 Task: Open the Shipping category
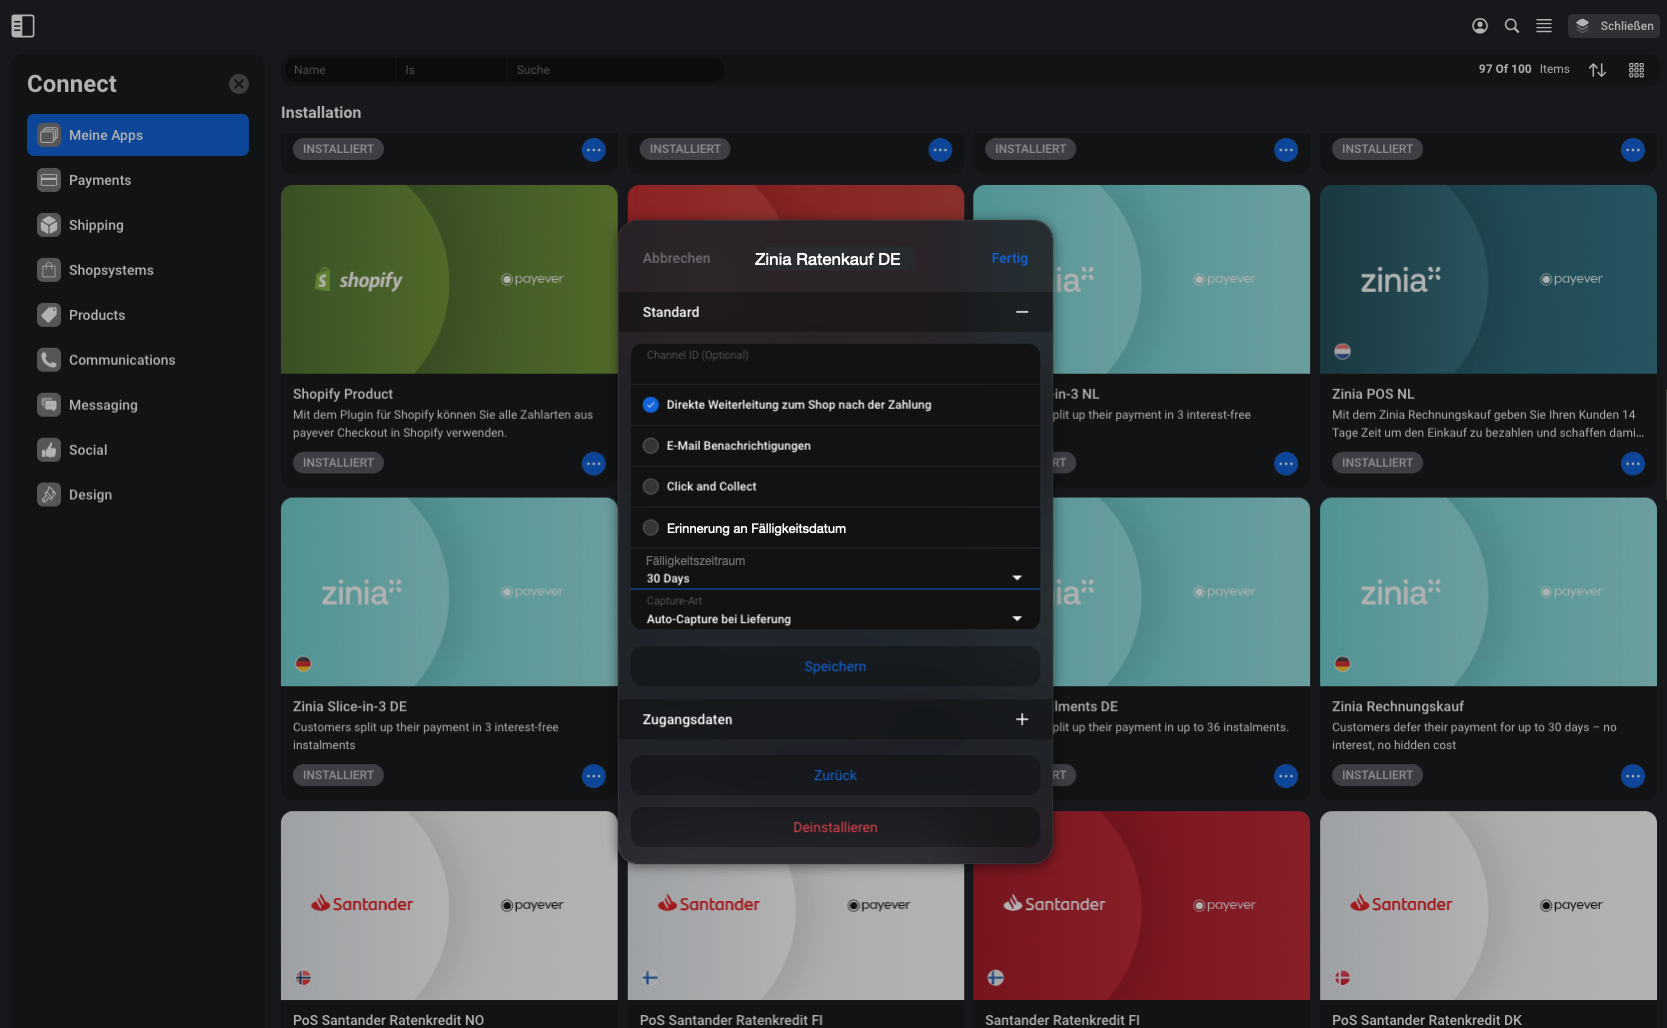138,225
